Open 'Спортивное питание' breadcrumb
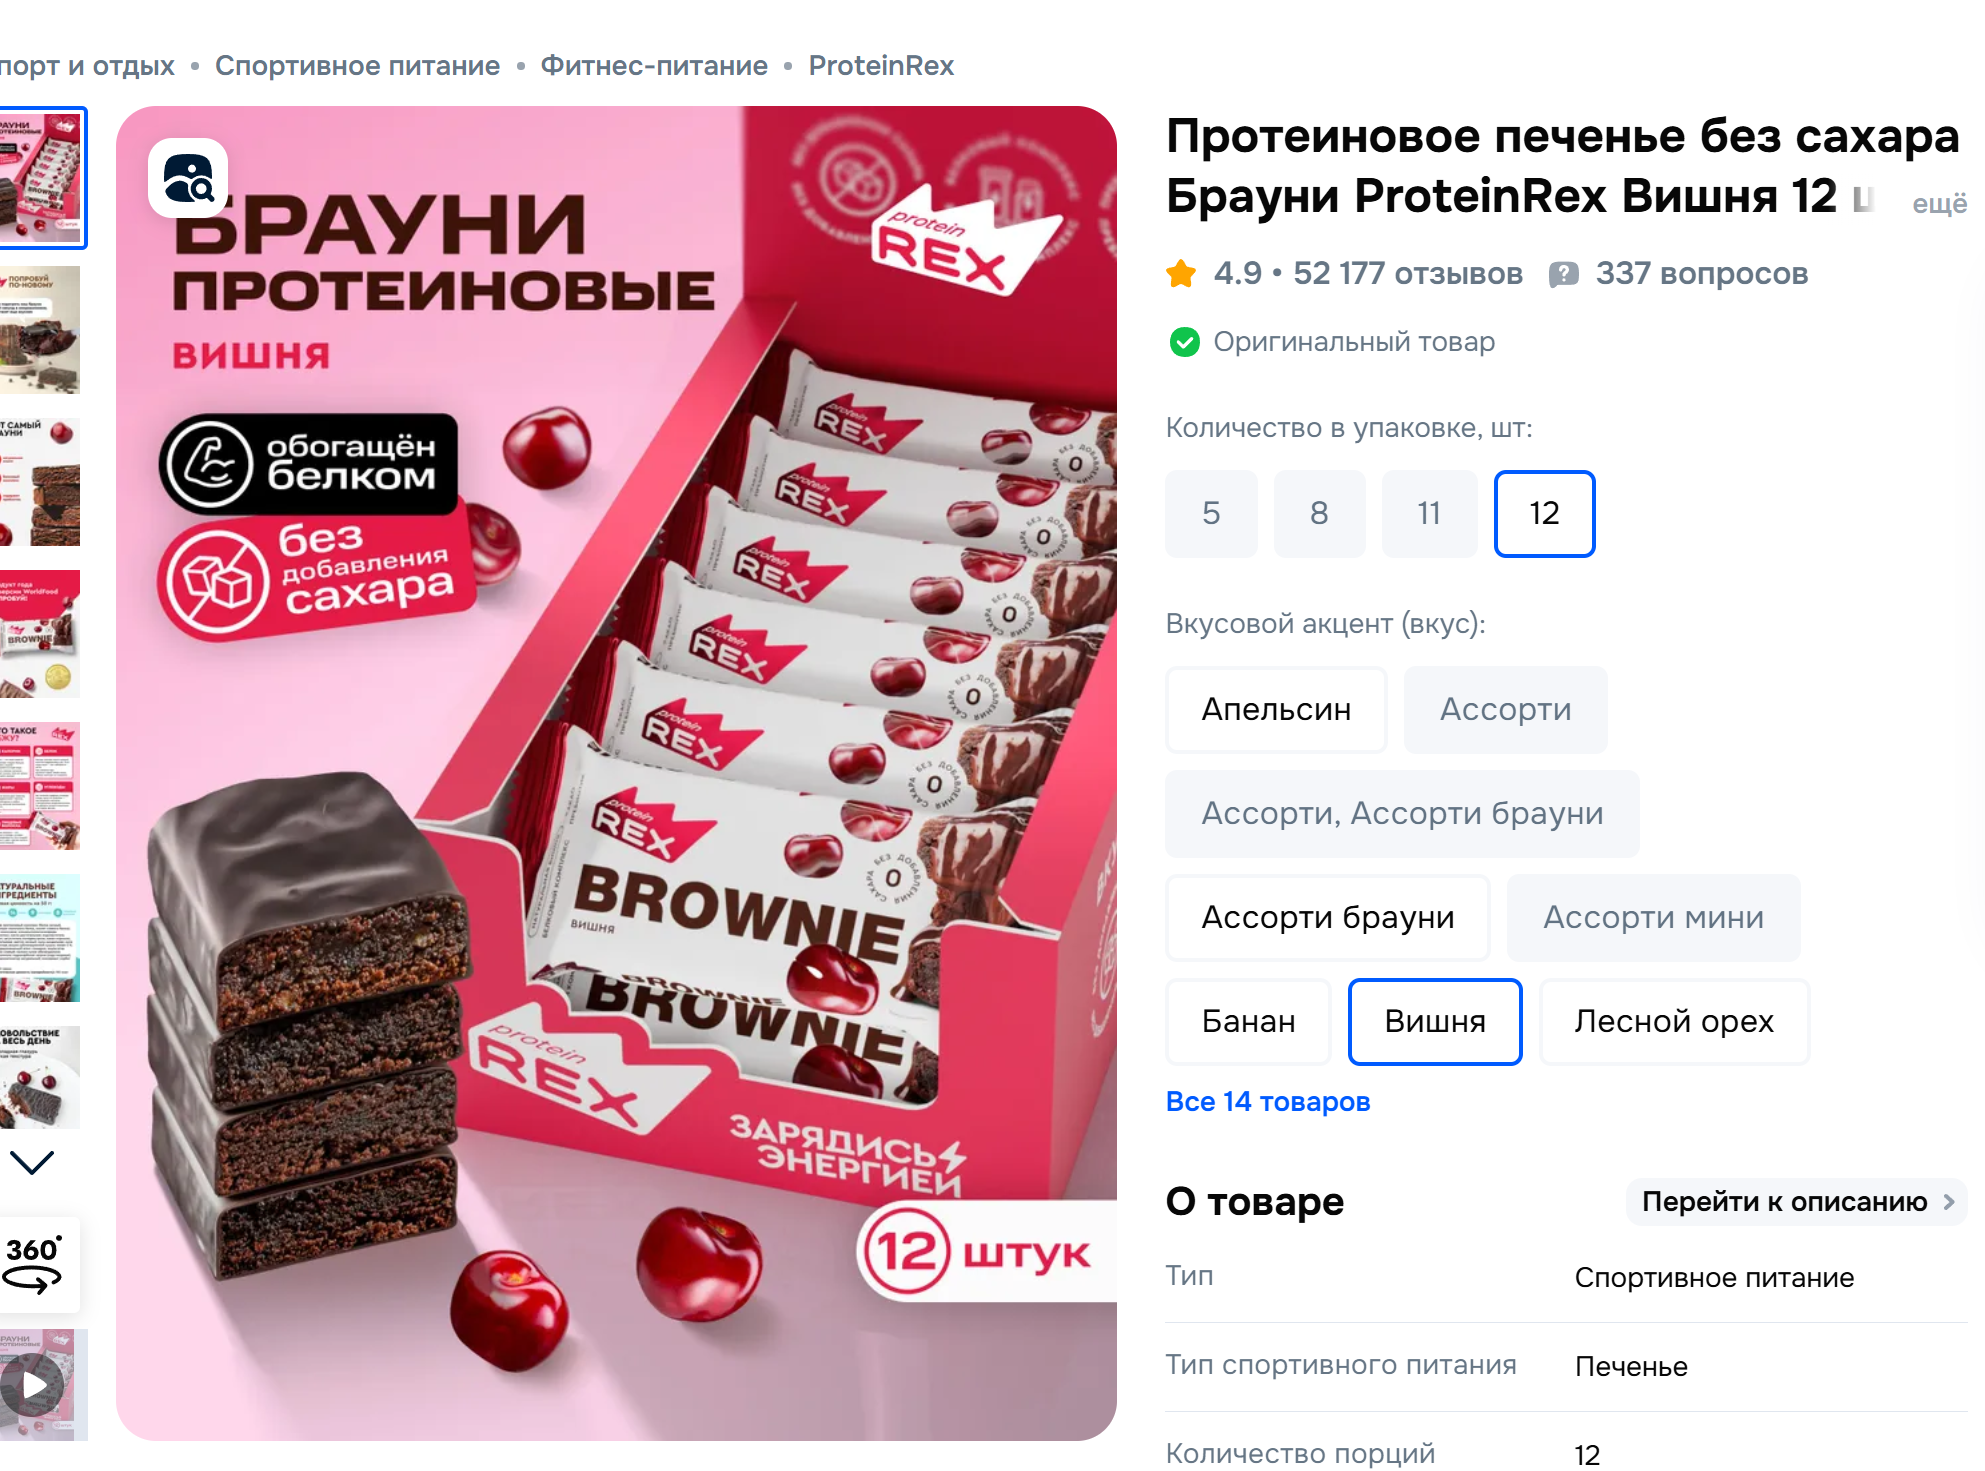This screenshot has width=1985, height=1471. tap(357, 66)
